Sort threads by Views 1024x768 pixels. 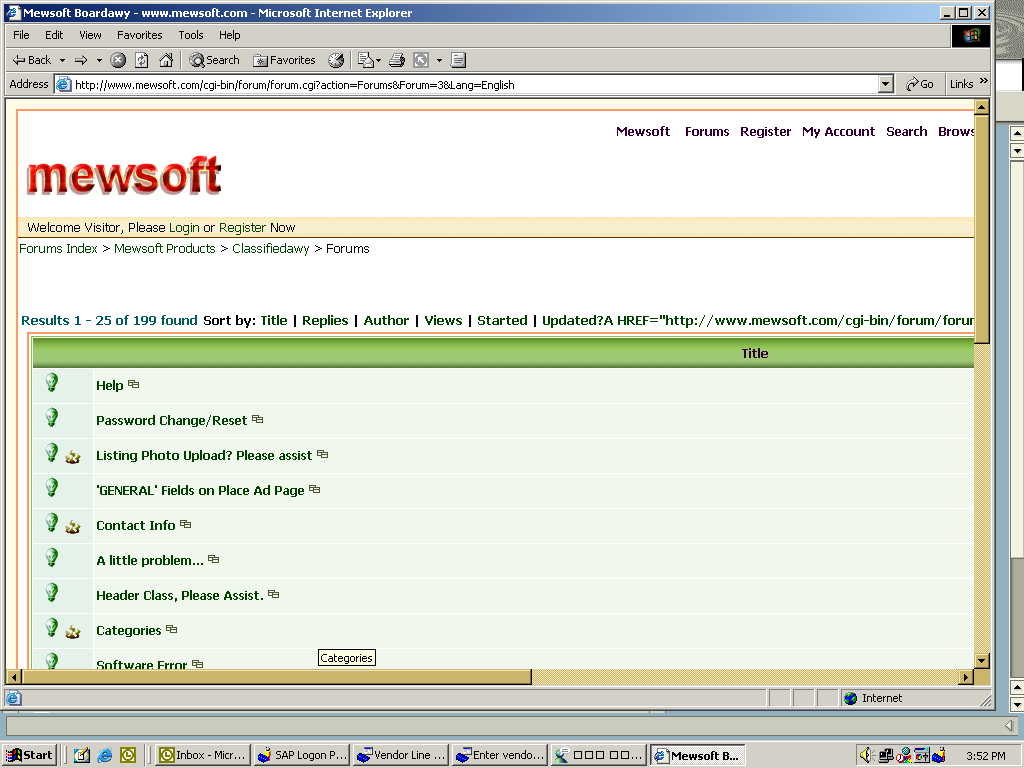point(443,320)
